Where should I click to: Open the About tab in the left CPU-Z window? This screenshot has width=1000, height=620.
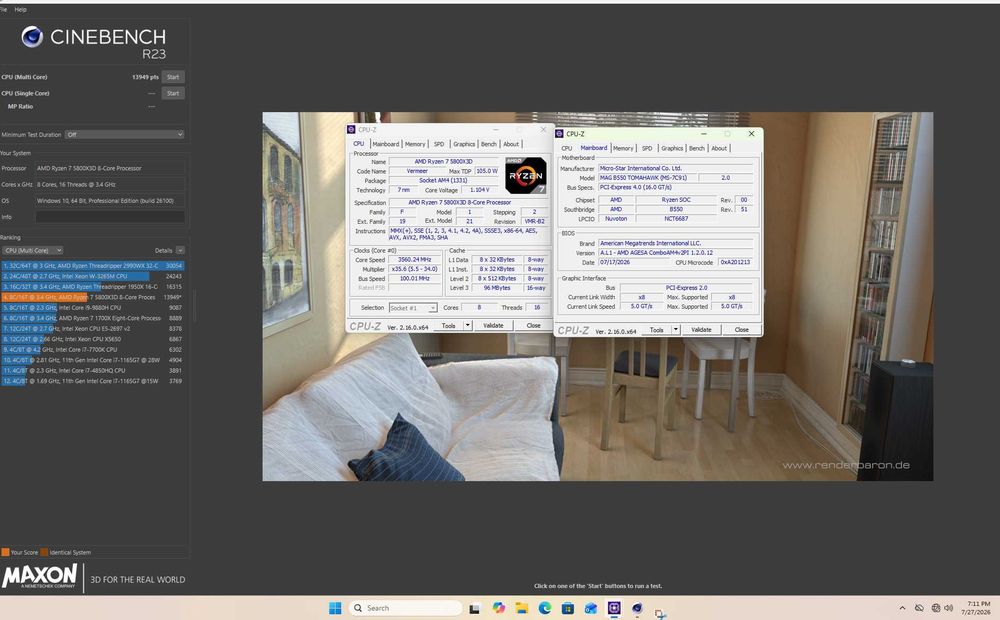tap(511, 144)
